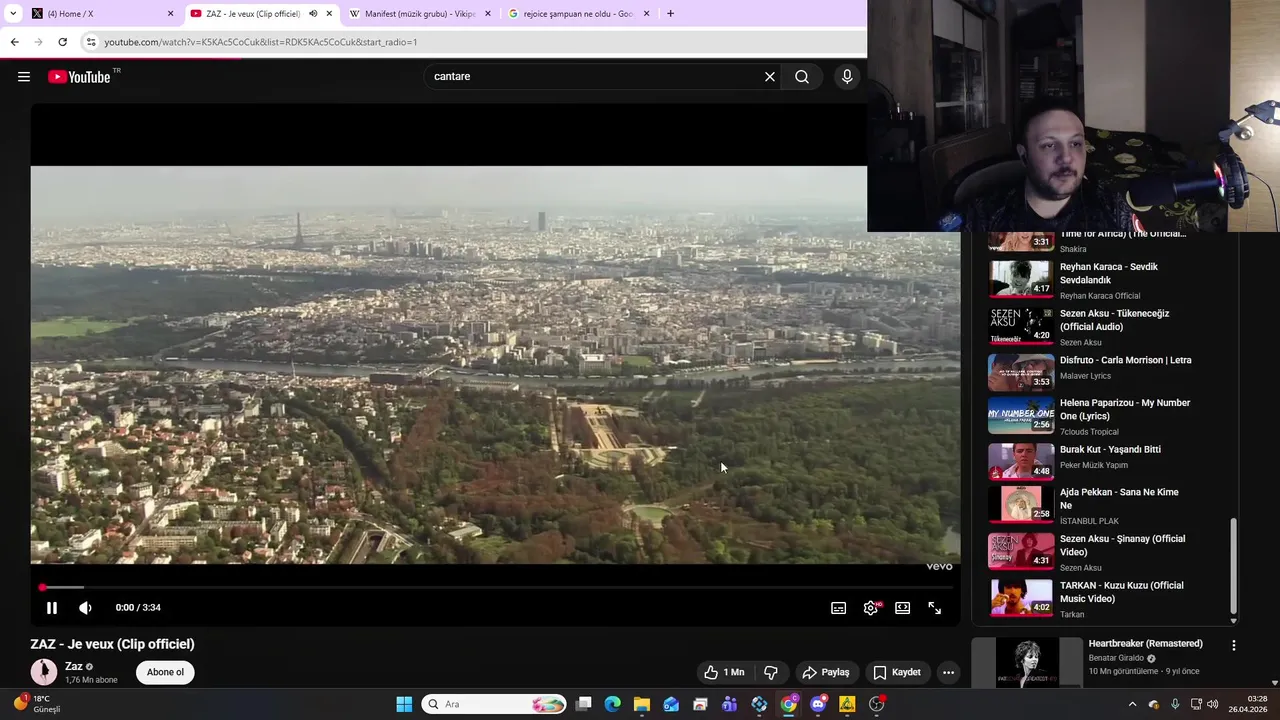1280x720 pixels.
Task: Share the video via Paylaş
Action: 826,672
